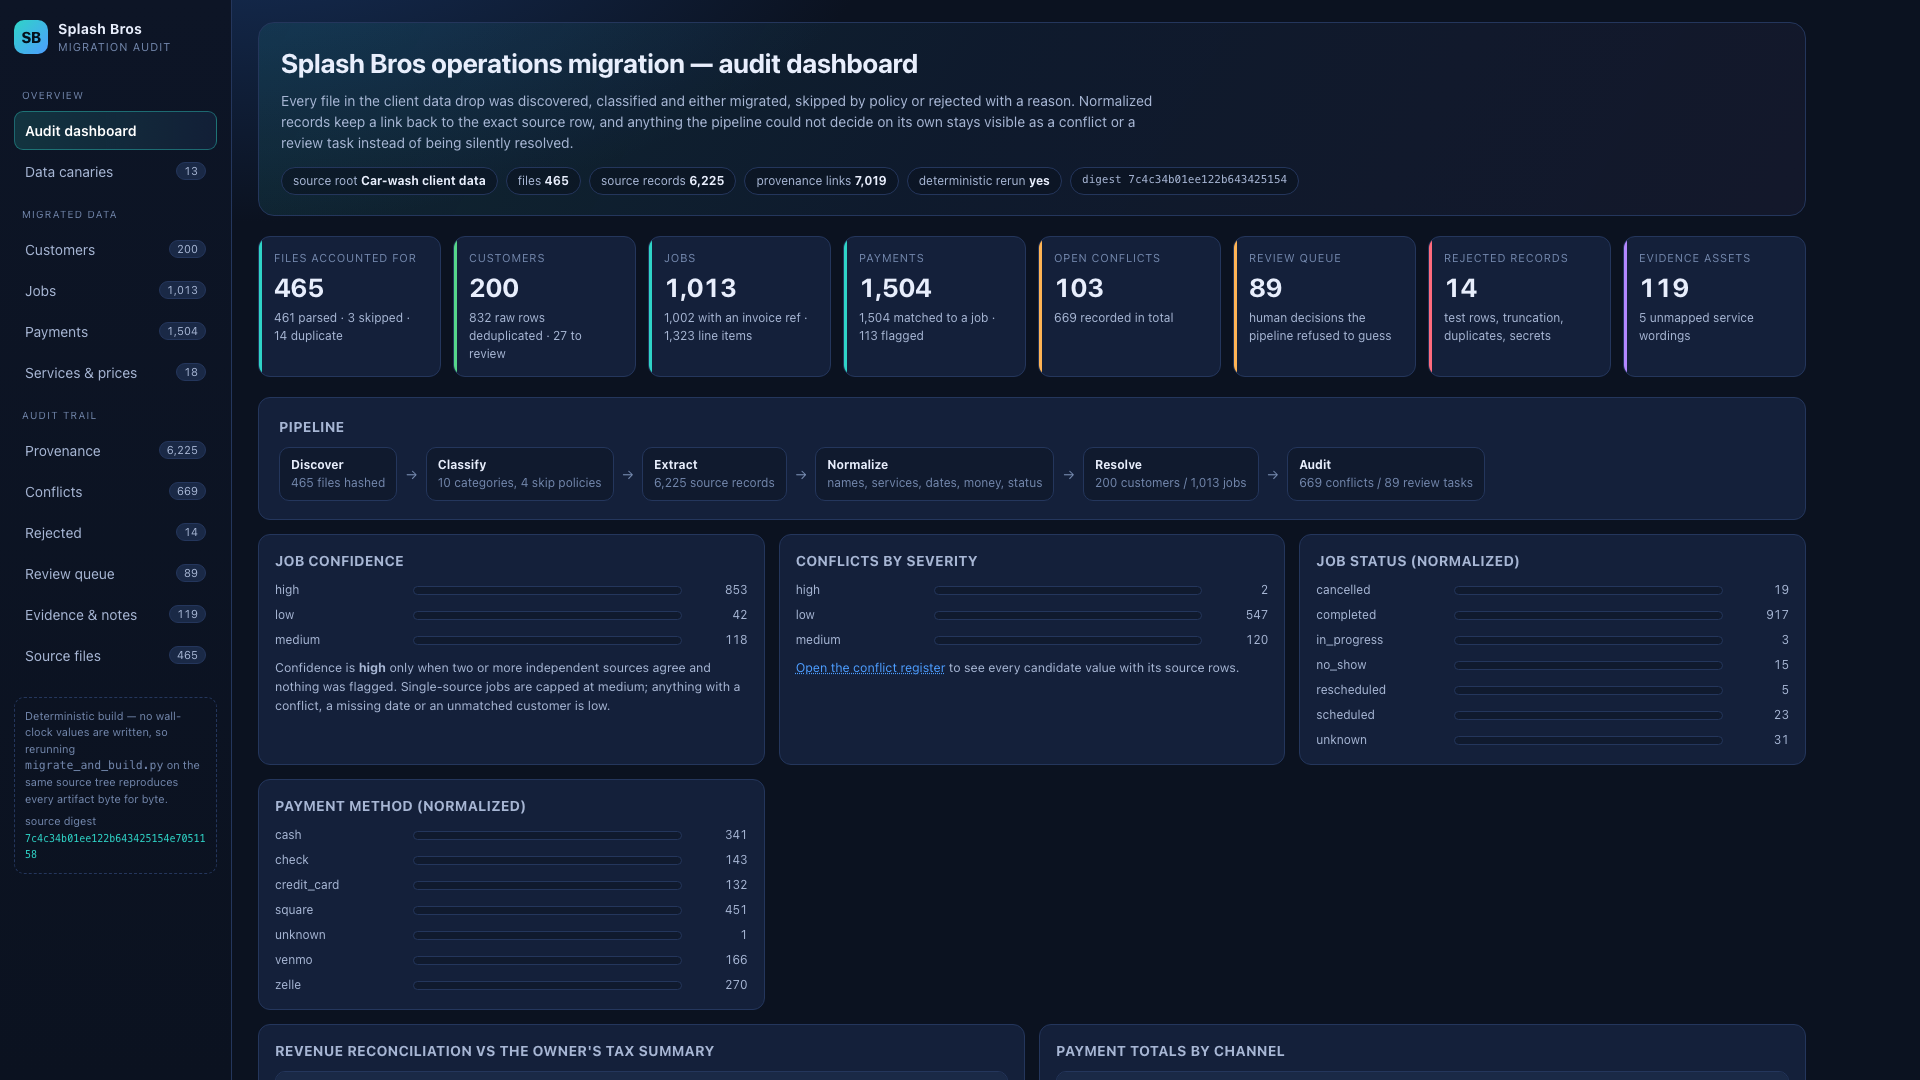The width and height of the screenshot is (1920, 1080).
Task: Click the medium job confidence bar
Action: tap(548, 640)
